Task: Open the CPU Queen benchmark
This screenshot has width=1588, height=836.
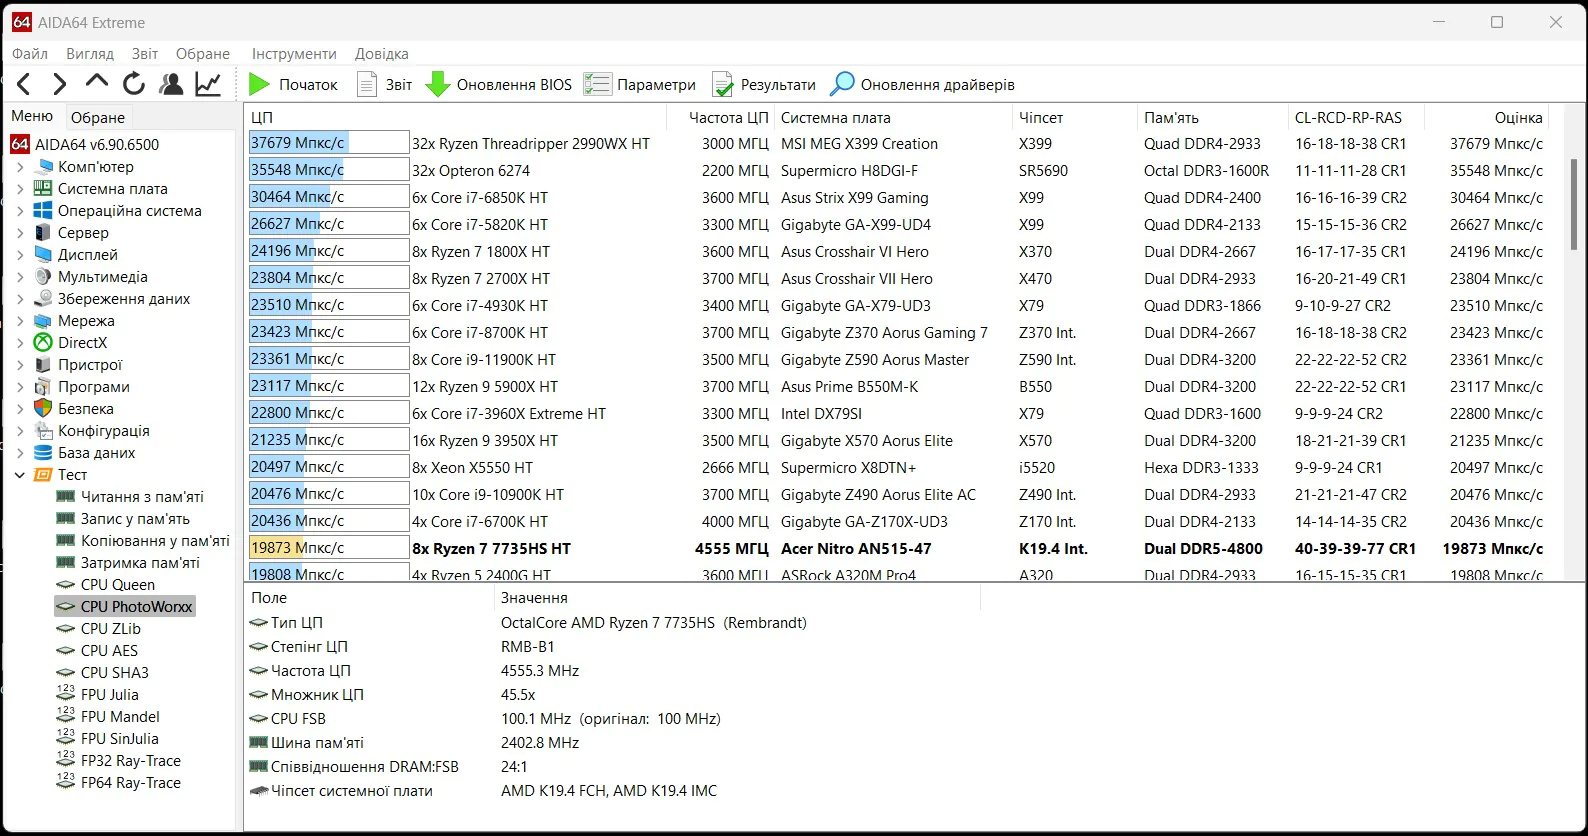Action: pos(106,585)
